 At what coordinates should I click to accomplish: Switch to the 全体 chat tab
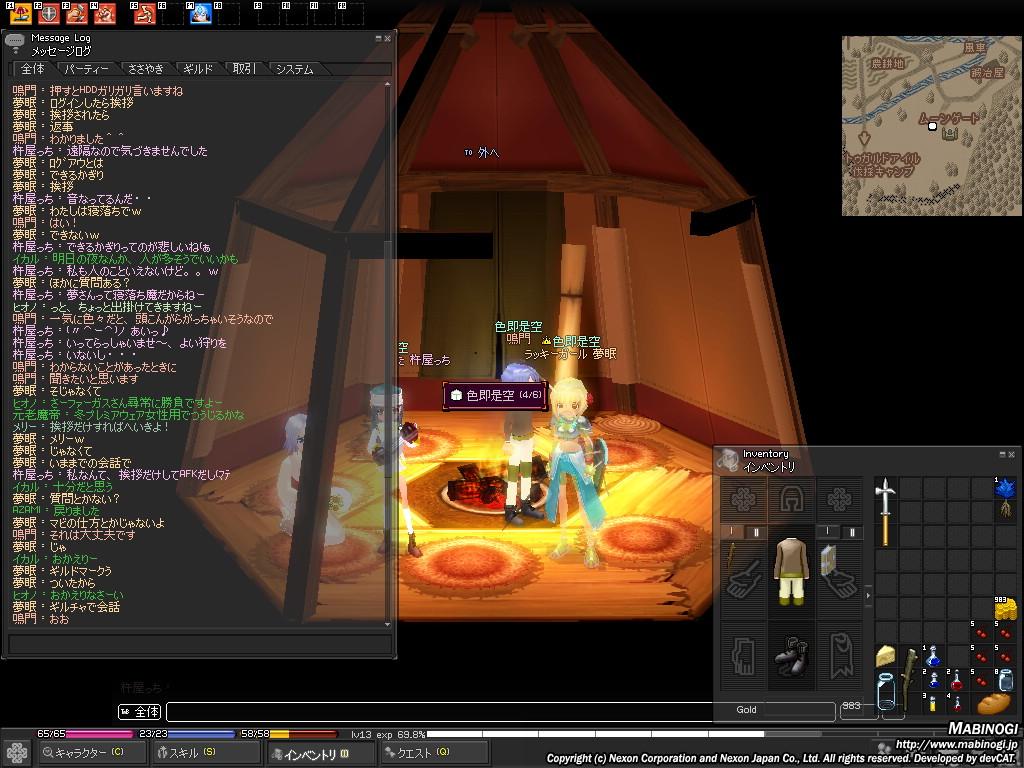pyautogui.click(x=33, y=69)
